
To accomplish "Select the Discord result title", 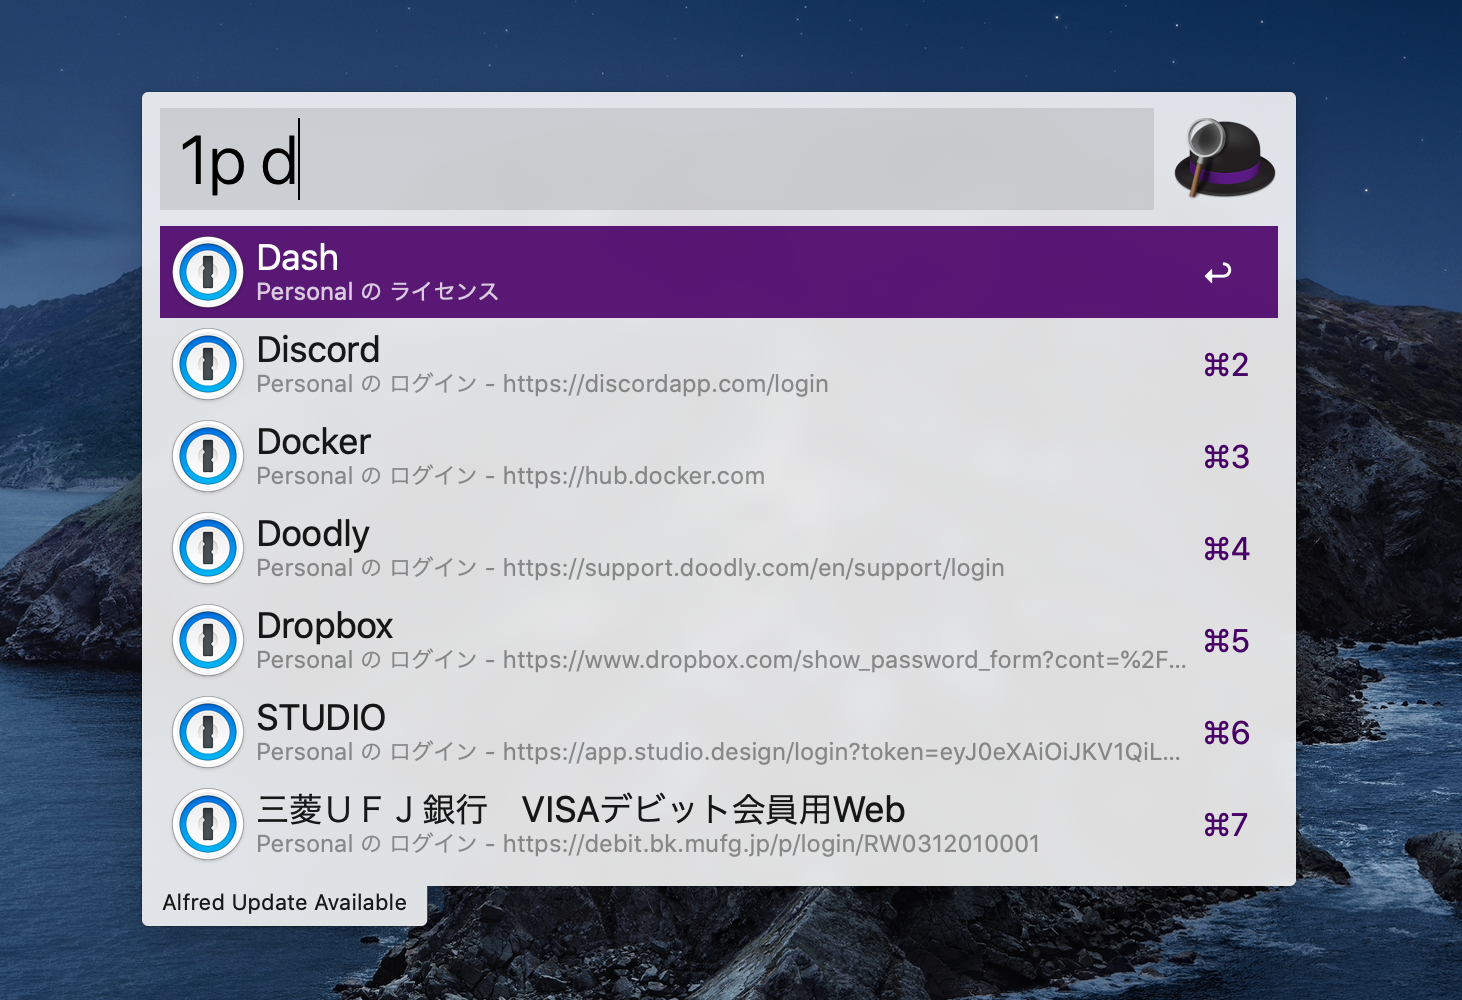I will click(x=319, y=350).
